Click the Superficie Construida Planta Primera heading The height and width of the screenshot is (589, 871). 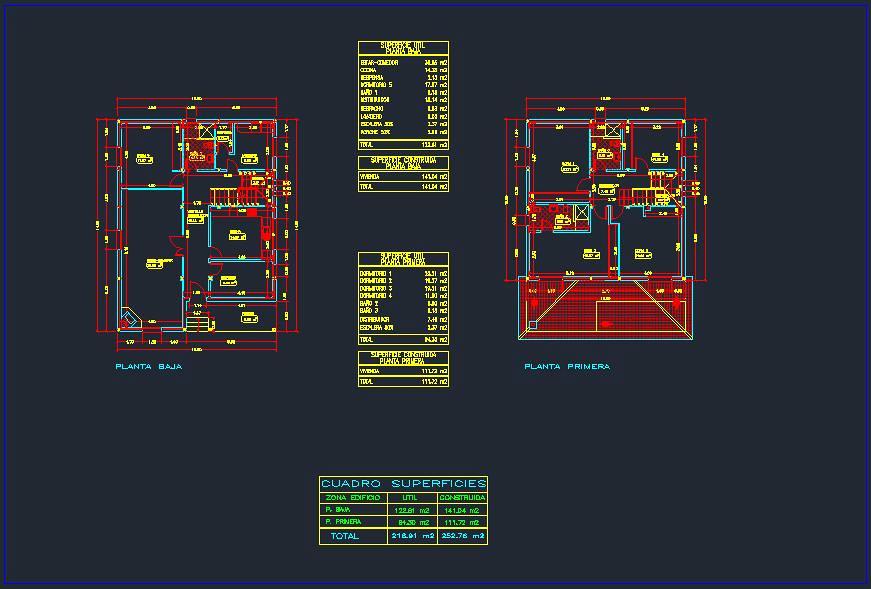click(403, 357)
